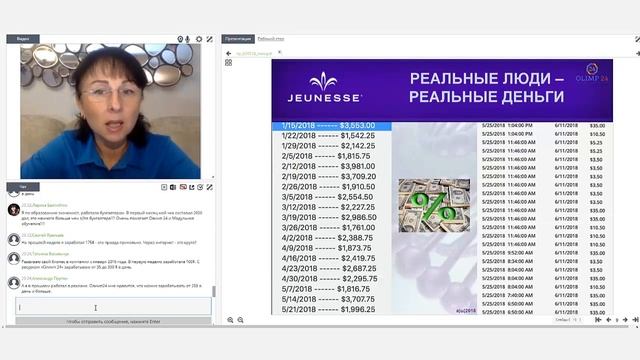The height and width of the screenshot is (360, 640).
Task: Click Larisa's dark avatar in chat
Action: pos(14,210)
